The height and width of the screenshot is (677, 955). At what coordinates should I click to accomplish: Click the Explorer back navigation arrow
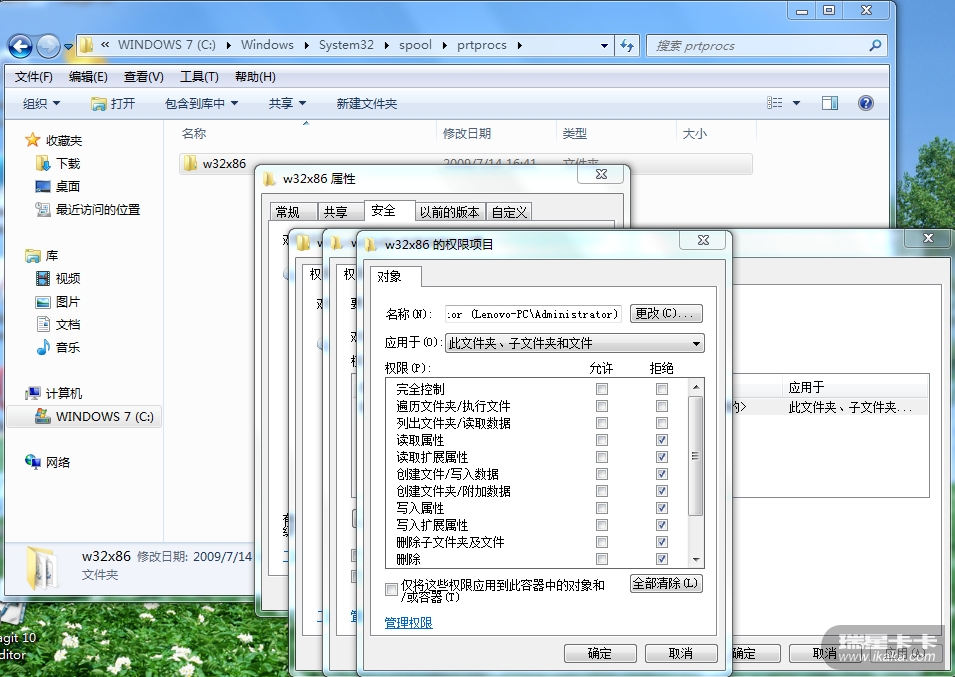[x=20, y=45]
